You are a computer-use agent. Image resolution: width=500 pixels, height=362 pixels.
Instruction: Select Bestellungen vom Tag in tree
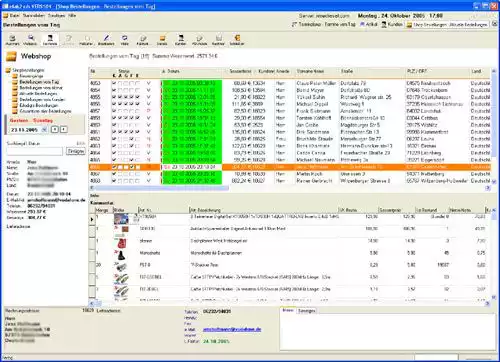coord(39,82)
